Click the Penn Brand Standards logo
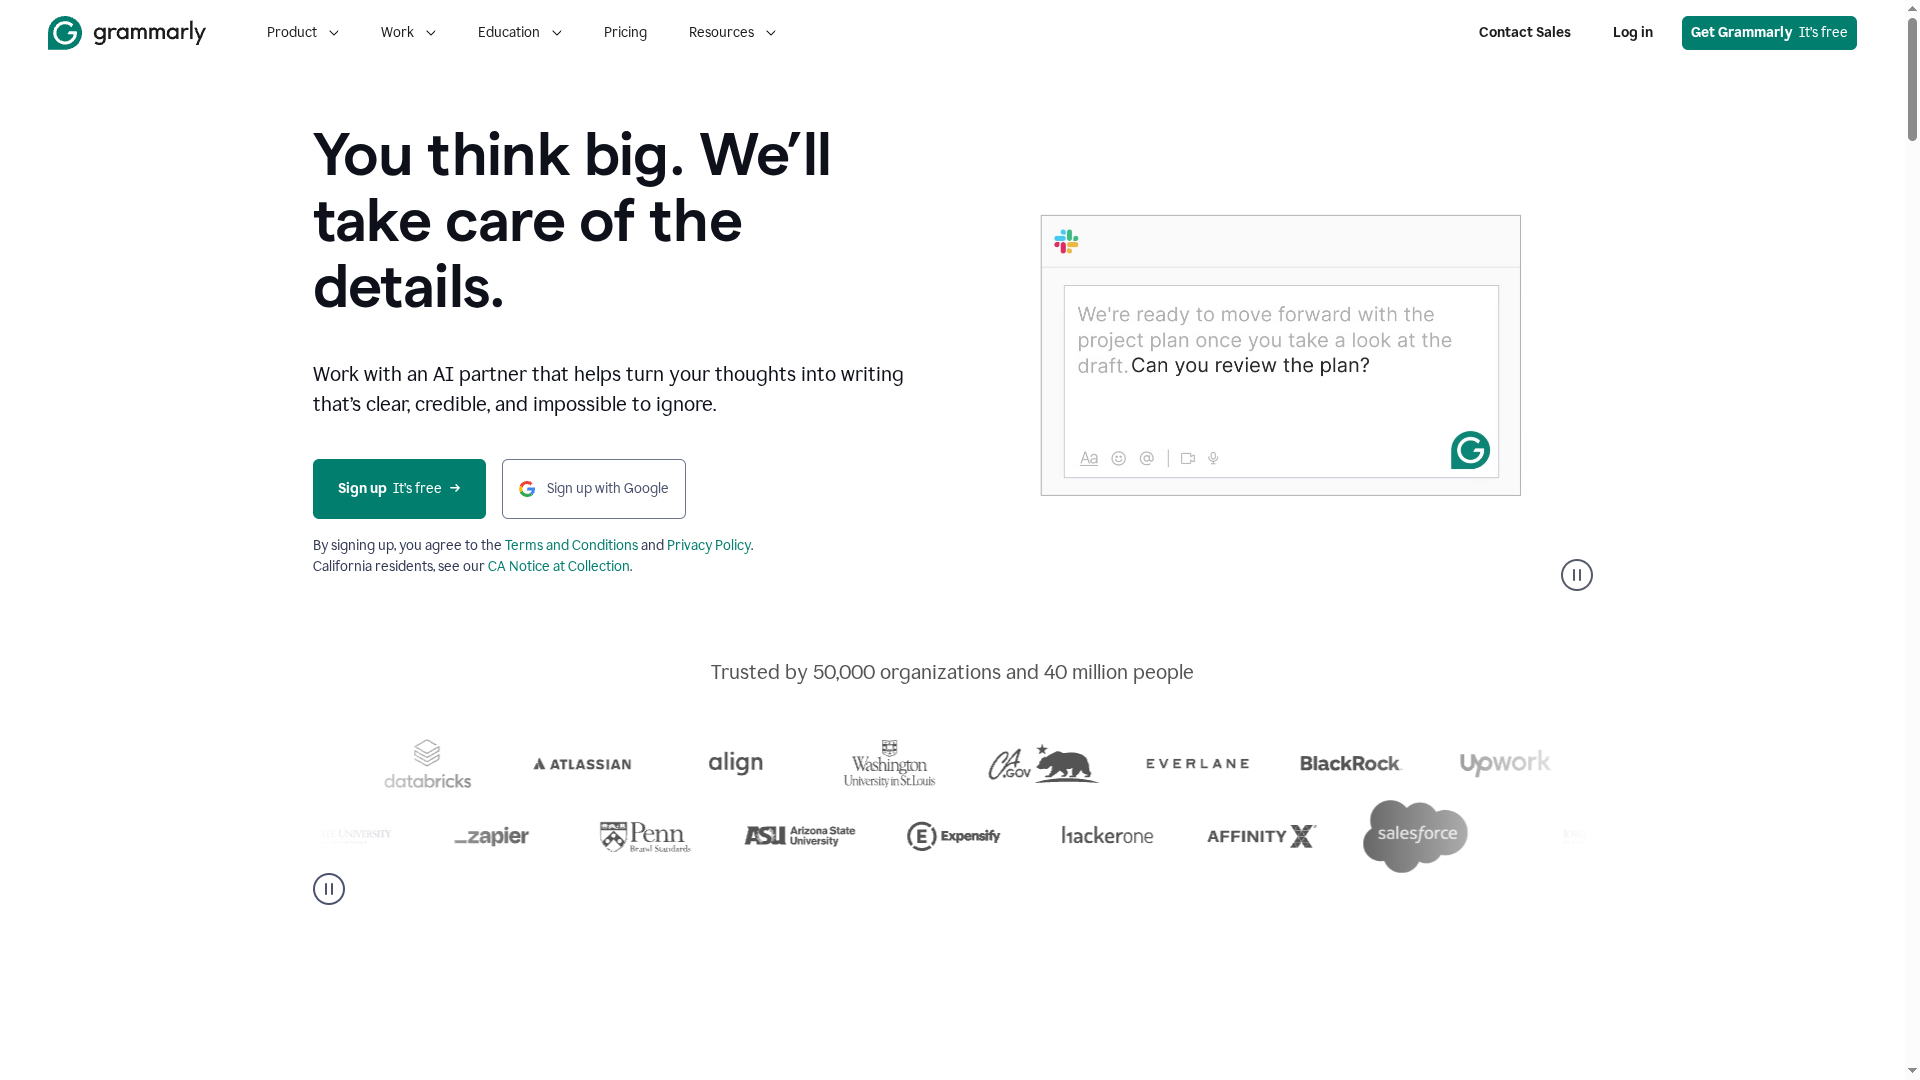Viewport: 1920px width, 1080px height. [x=645, y=836]
